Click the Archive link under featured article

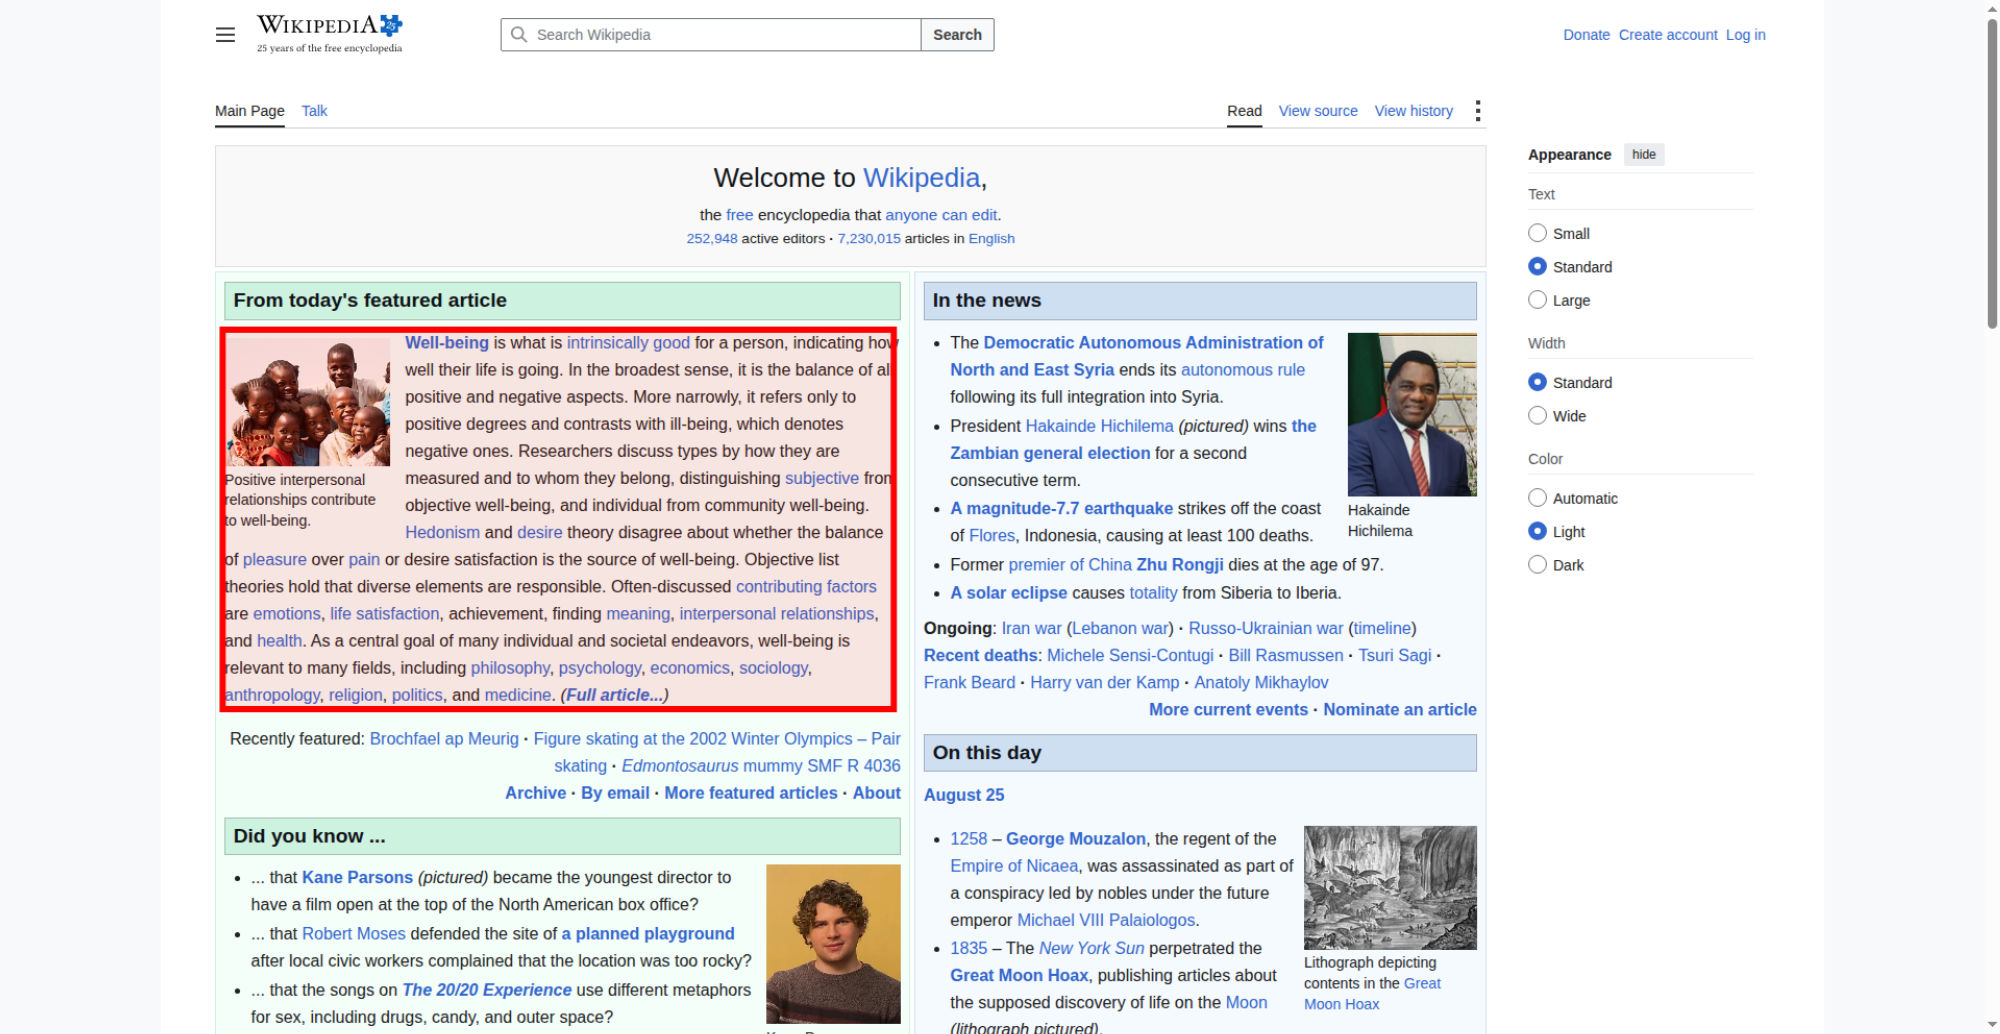535,793
